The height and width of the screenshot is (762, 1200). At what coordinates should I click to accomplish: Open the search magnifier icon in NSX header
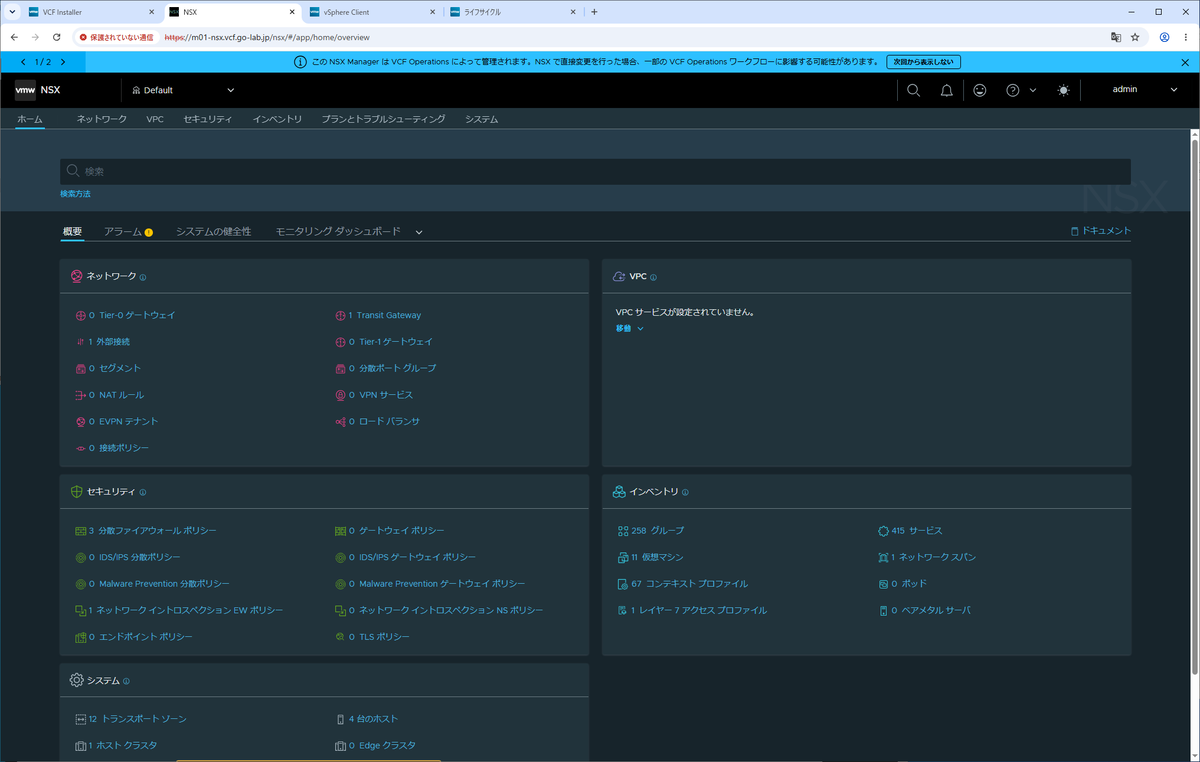click(x=913, y=90)
